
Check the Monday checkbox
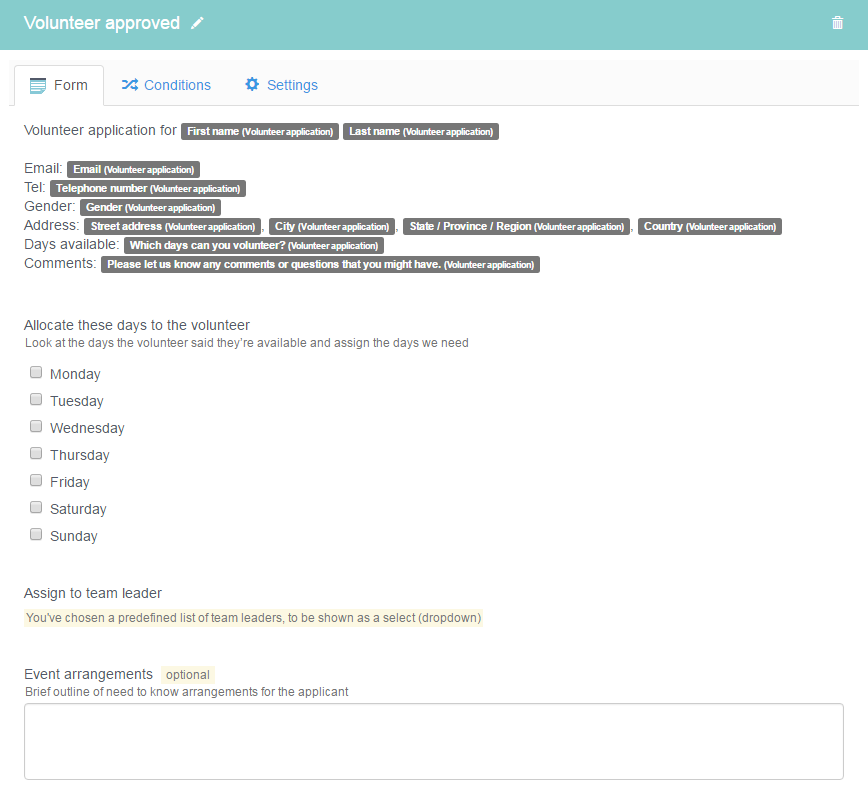[36, 373]
